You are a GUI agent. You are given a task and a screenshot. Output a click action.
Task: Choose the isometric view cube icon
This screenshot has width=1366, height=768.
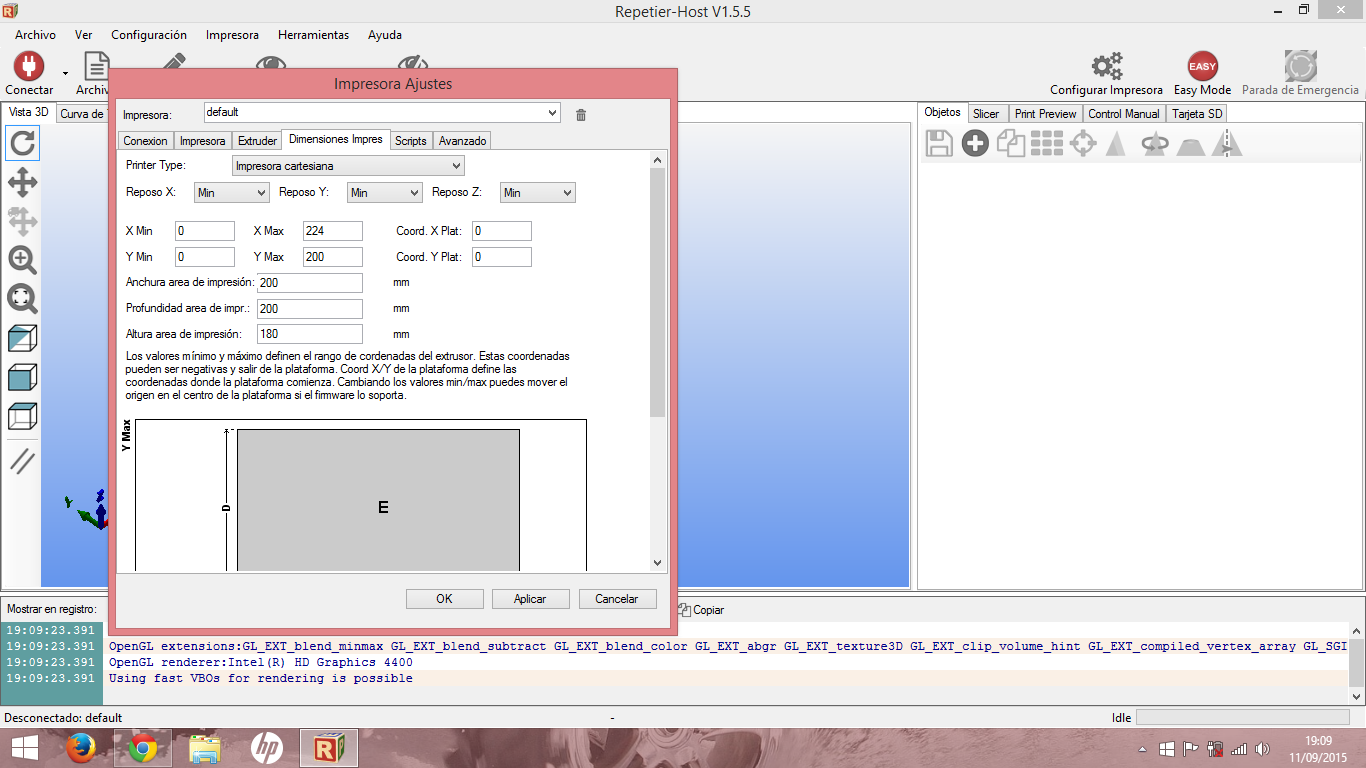pyautogui.click(x=22, y=339)
